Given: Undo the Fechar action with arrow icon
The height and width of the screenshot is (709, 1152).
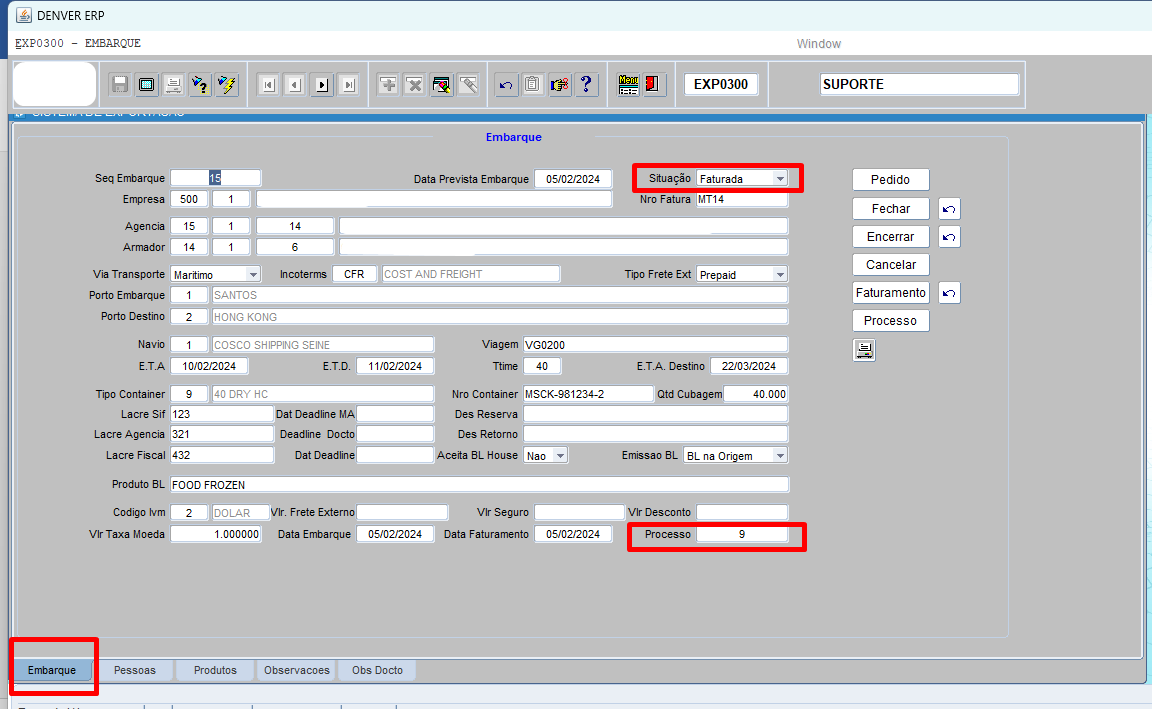Looking at the screenshot, I should 950,209.
